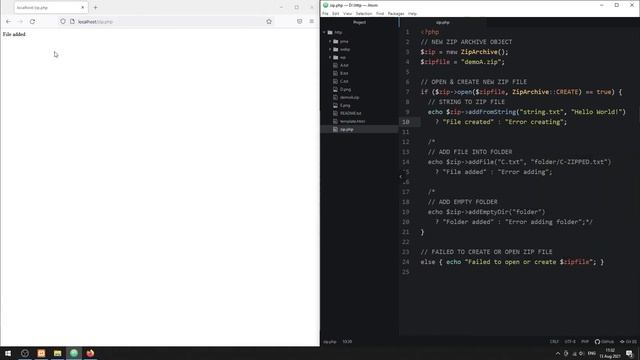Click line number 10 in the gutter
Viewport: 640px width, 360px height.
tap(406, 122)
